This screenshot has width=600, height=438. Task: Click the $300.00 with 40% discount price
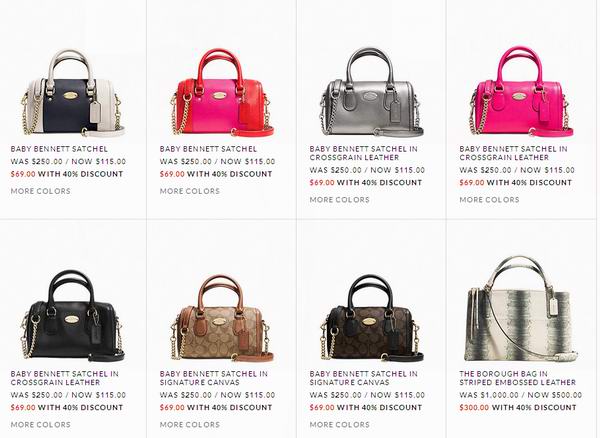point(518,408)
